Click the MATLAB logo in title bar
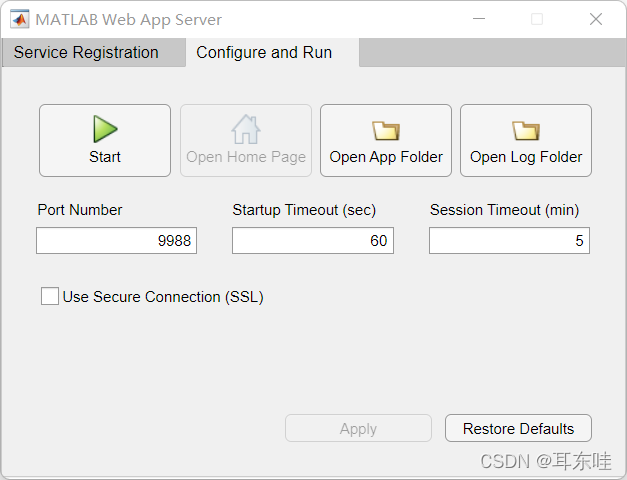The image size is (627, 480). [x=19, y=19]
